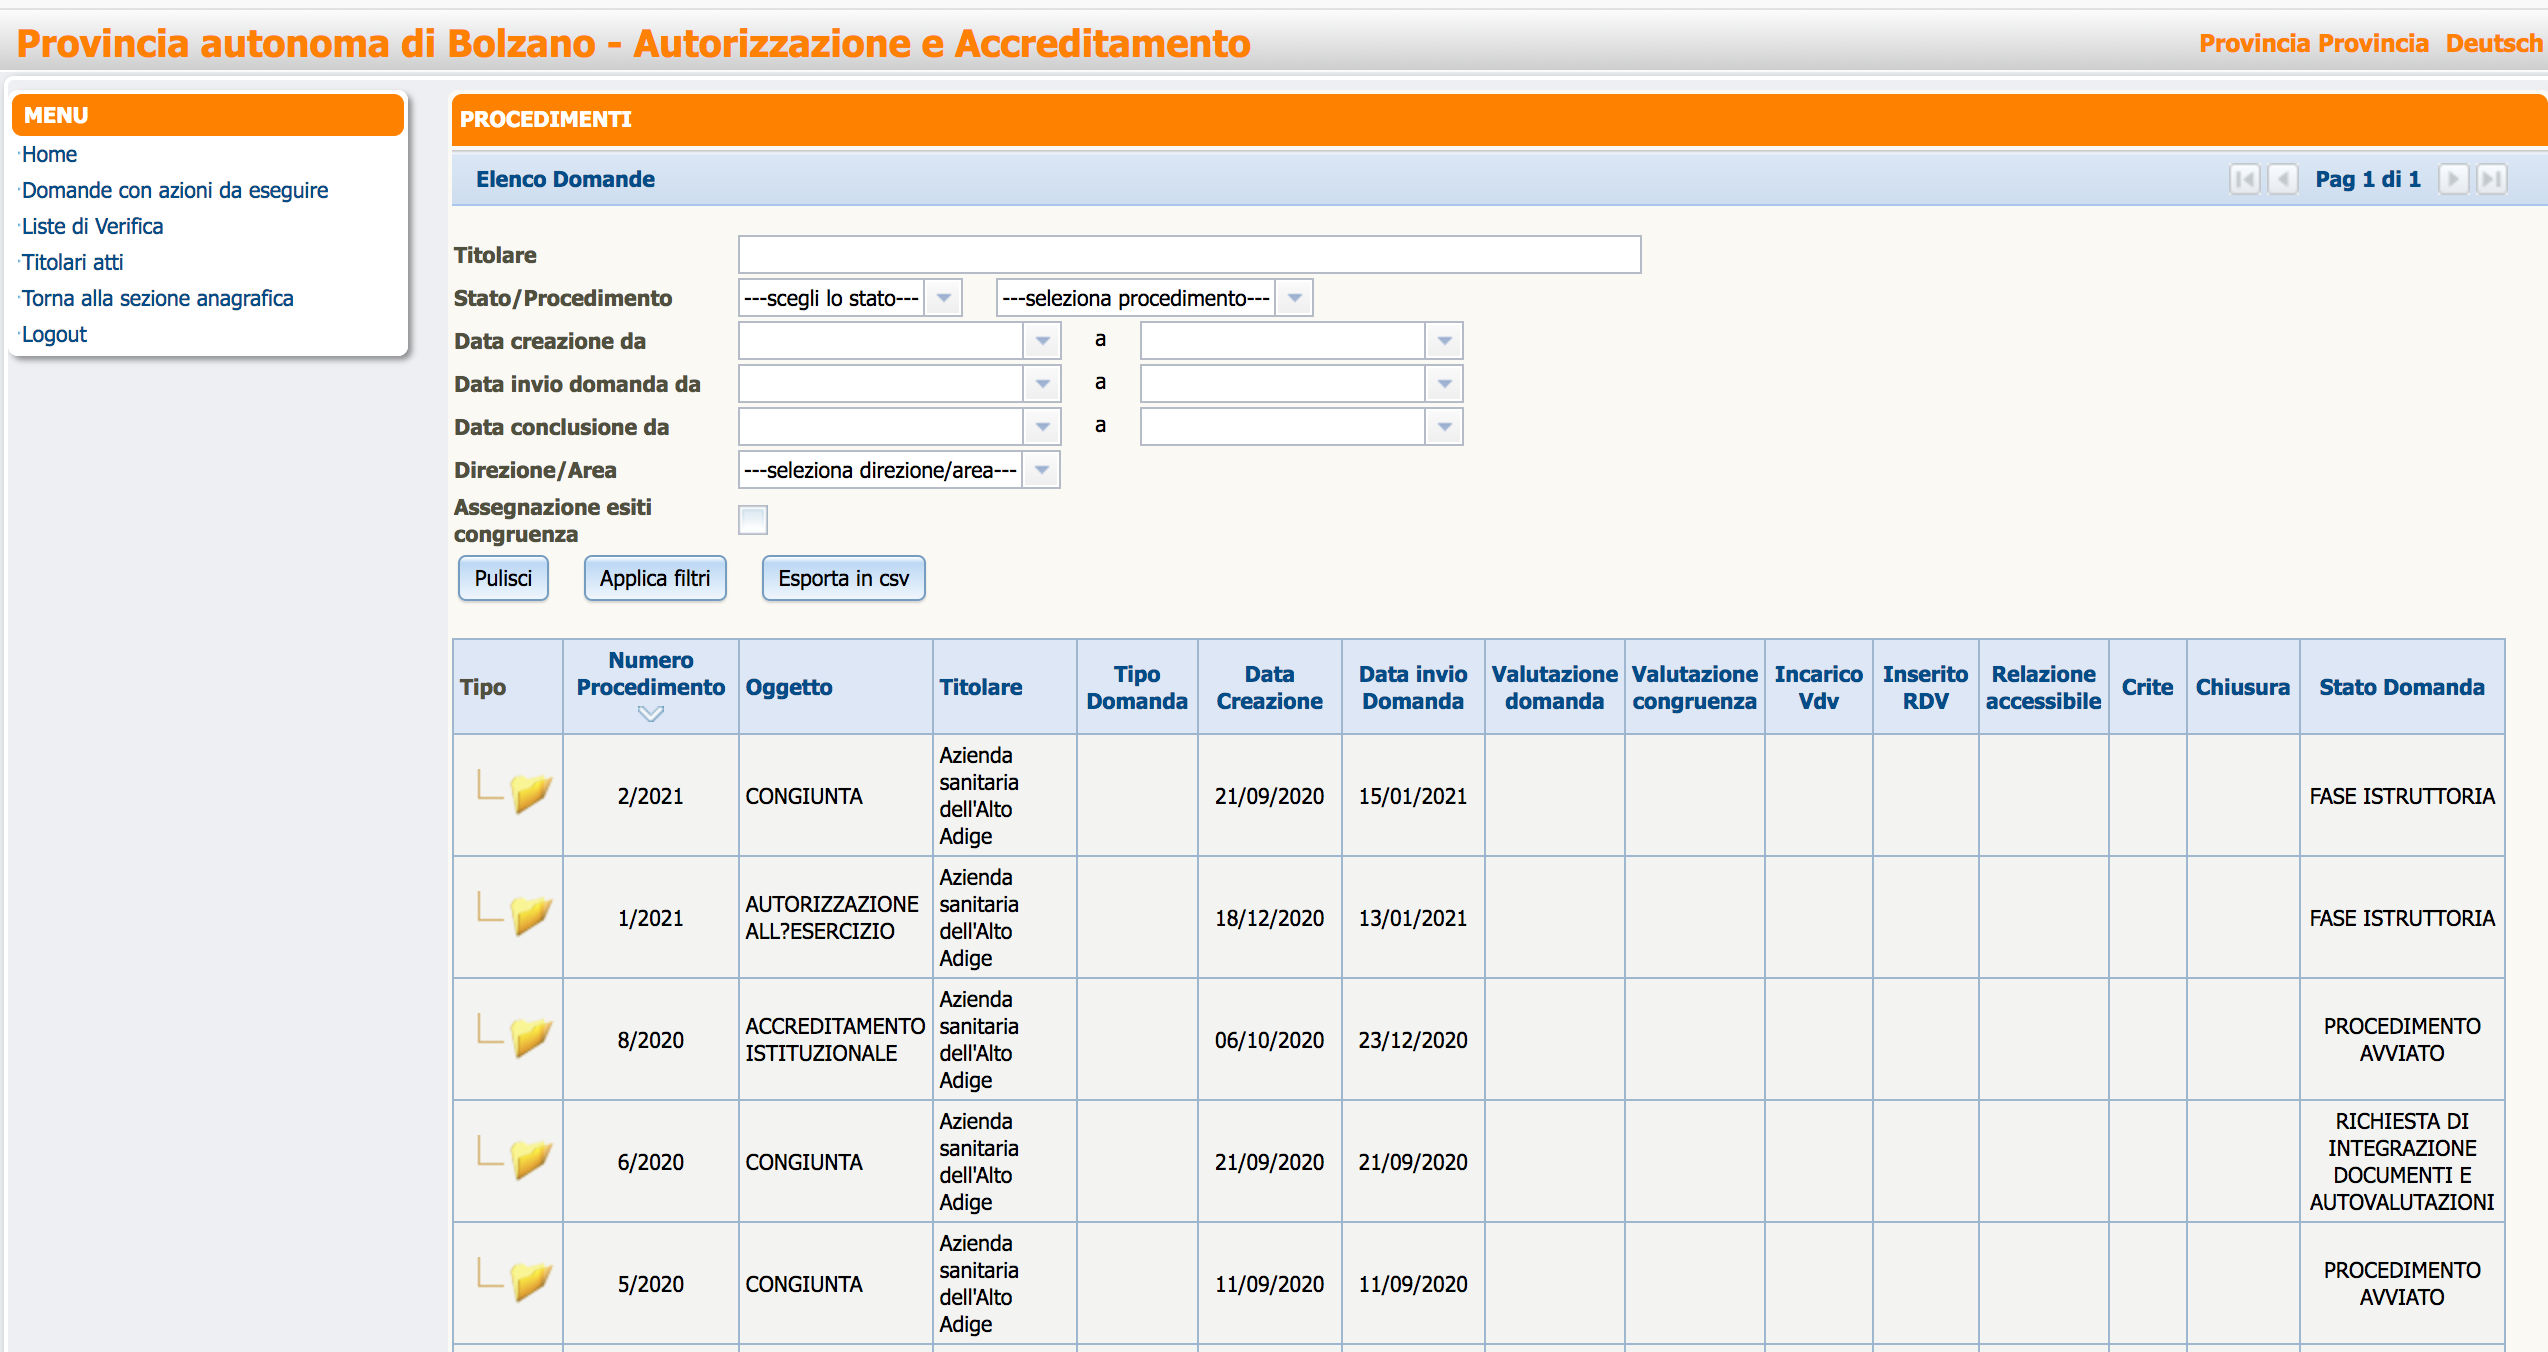Sort by Titolare column header
This screenshot has height=1352, width=2548.
(980, 687)
